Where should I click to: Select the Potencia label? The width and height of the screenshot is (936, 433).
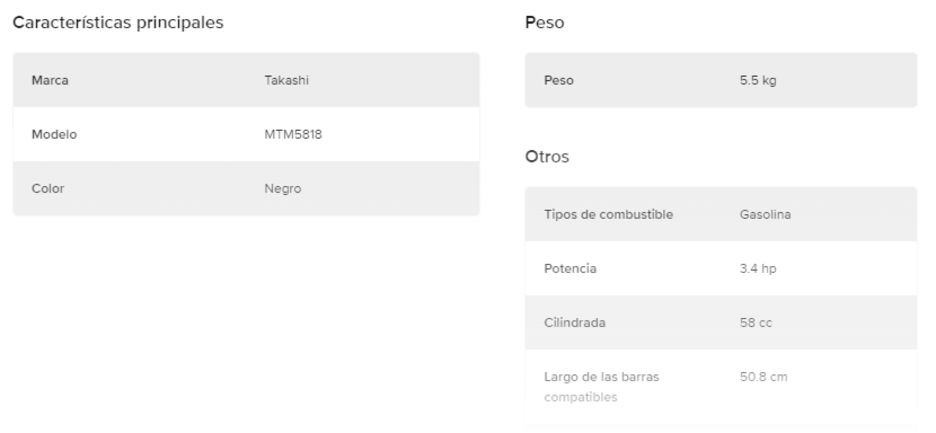(570, 268)
